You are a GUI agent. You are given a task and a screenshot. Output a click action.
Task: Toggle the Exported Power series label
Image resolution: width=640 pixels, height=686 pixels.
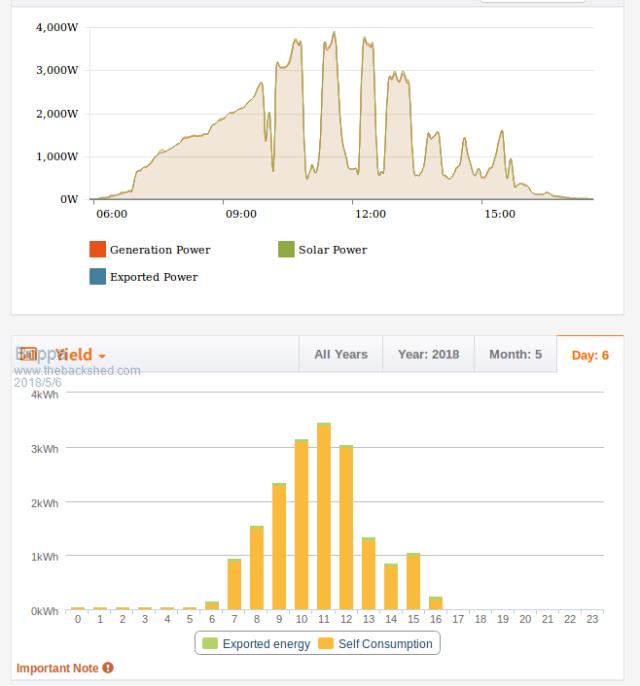[x=153, y=277]
